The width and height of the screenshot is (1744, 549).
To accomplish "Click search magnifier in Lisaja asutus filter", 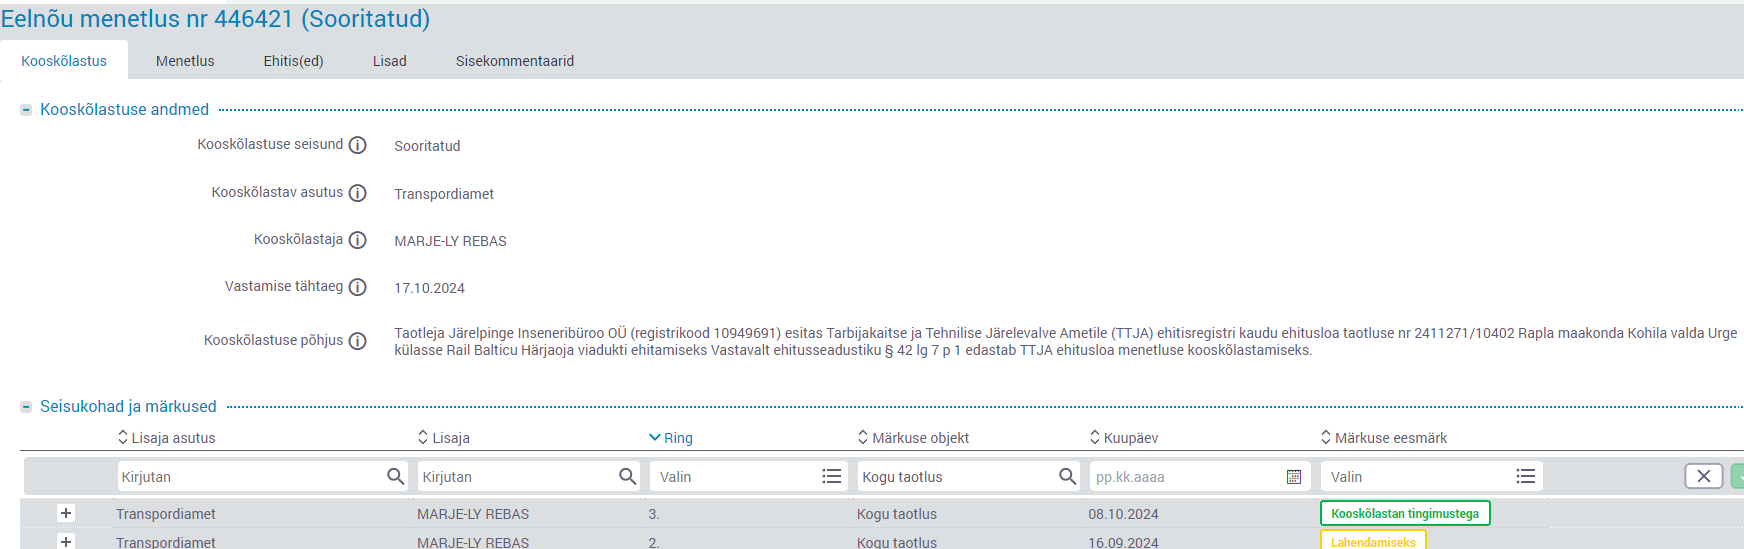I will [396, 476].
